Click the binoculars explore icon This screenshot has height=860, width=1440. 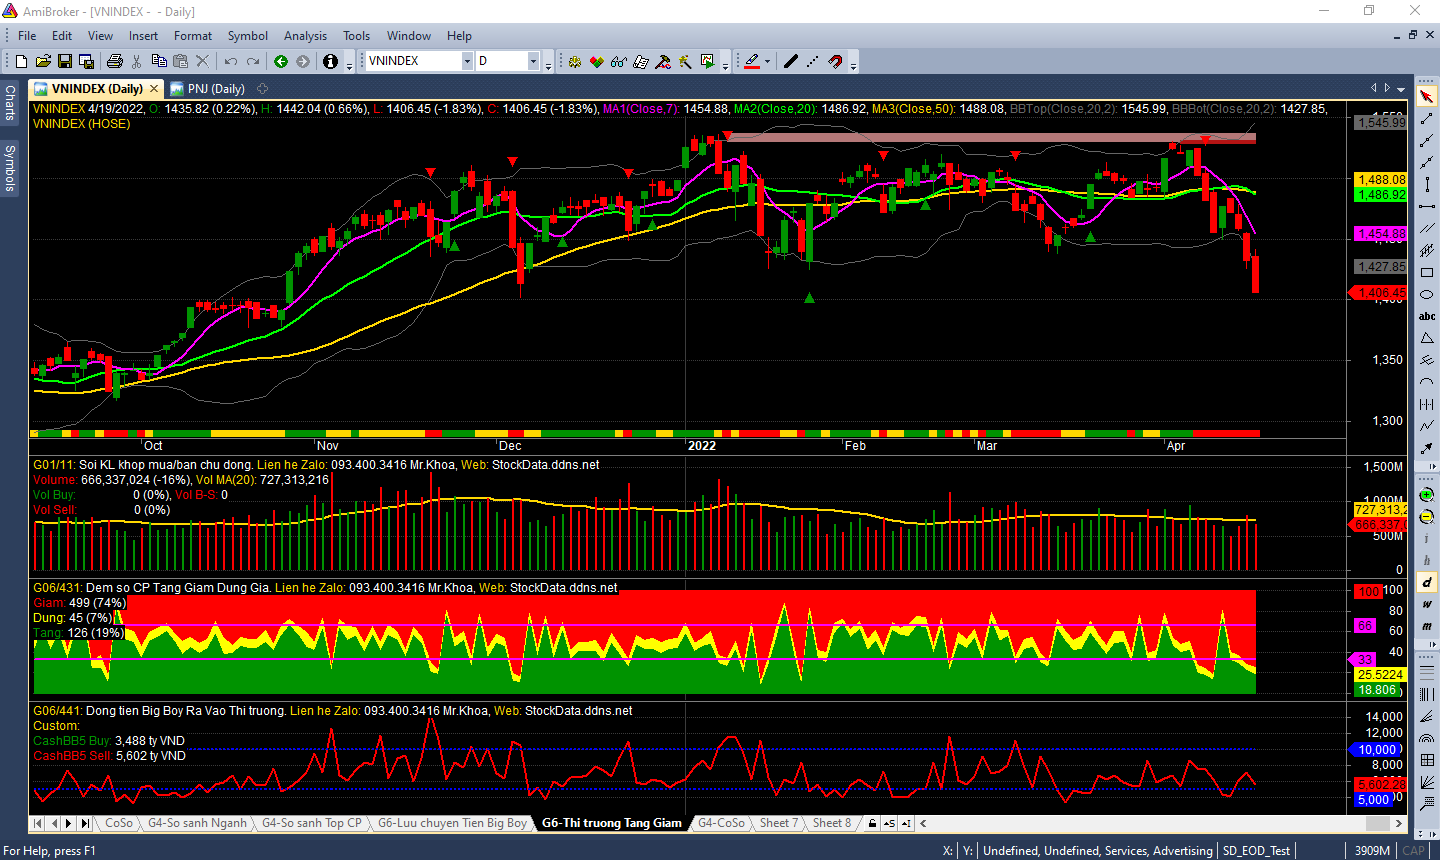pos(619,61)
